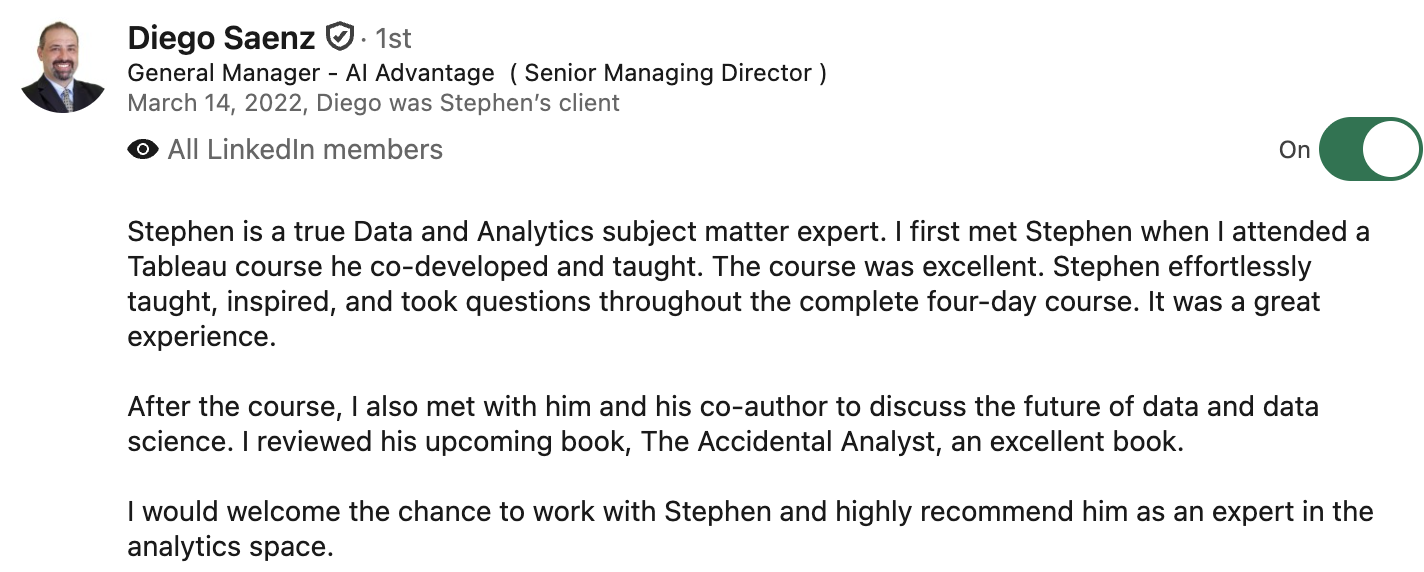Screen dimensions: 1424x572
Task: Turn off the recommendation visibility toggle
Action: 1370,149
